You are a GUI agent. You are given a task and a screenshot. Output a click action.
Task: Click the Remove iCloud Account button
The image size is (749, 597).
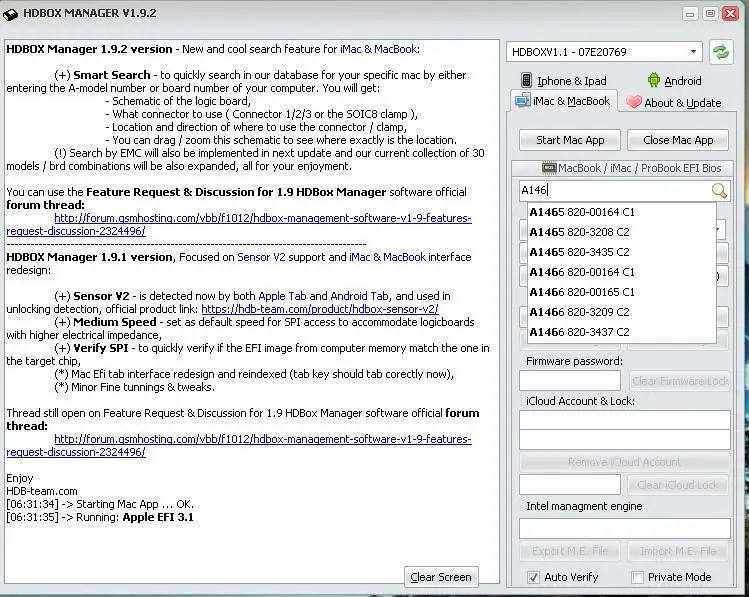coord(624,462)
